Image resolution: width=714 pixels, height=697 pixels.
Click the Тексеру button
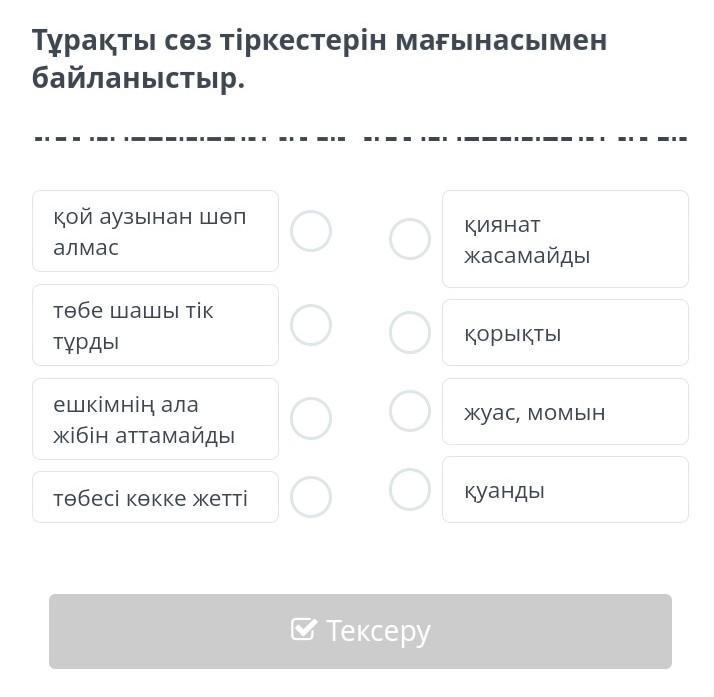(360, 631)
